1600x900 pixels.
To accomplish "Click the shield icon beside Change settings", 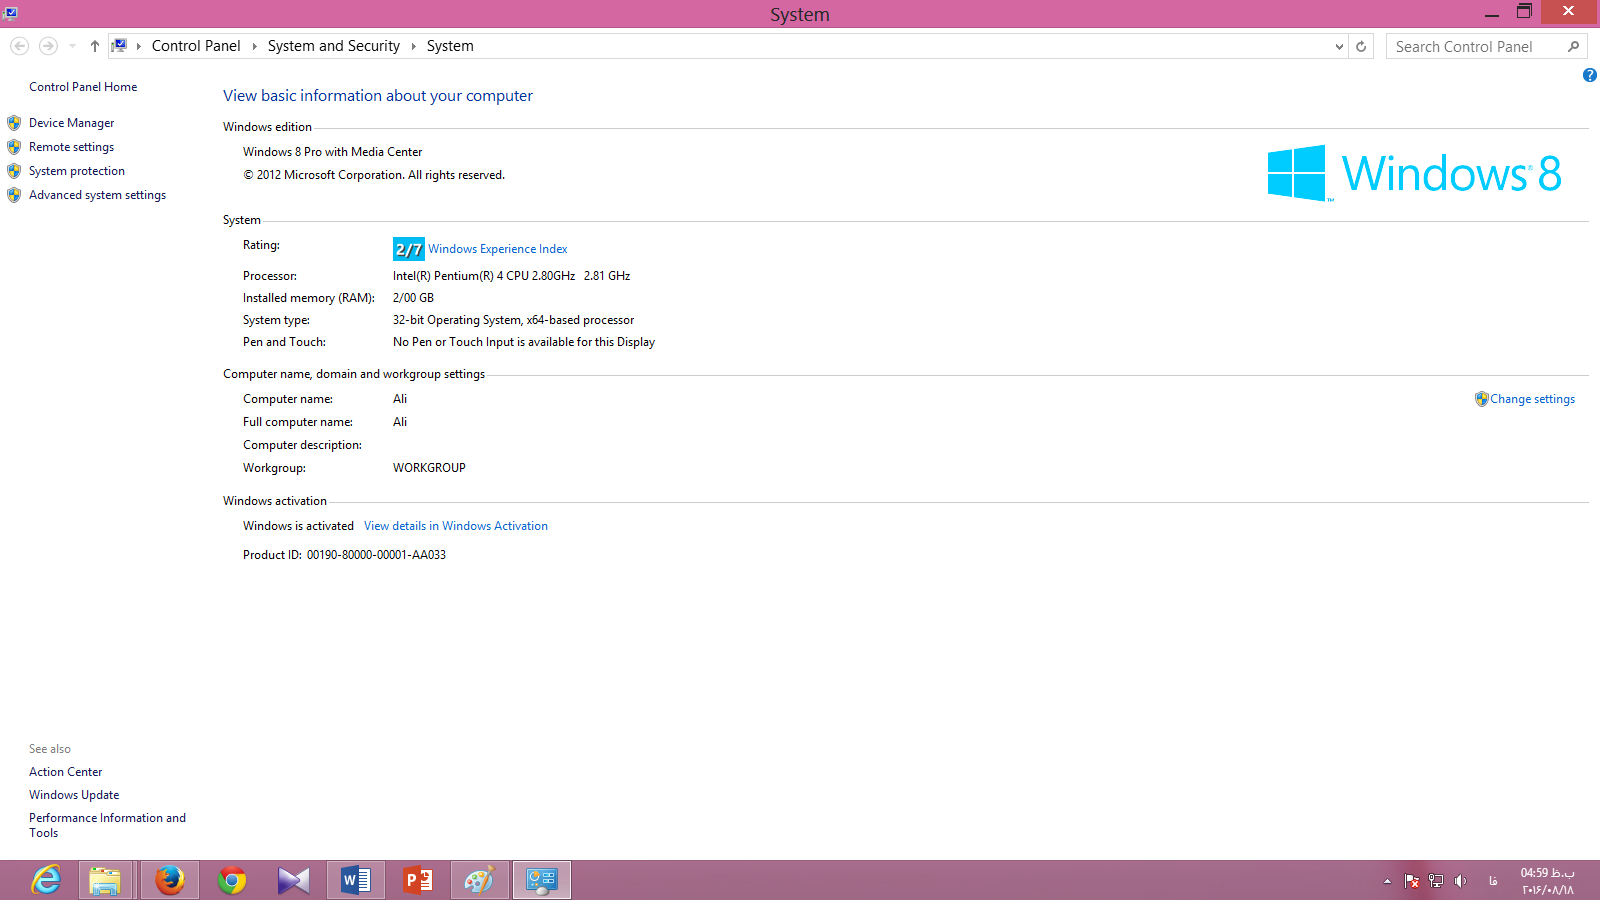I will (1481, 399).
